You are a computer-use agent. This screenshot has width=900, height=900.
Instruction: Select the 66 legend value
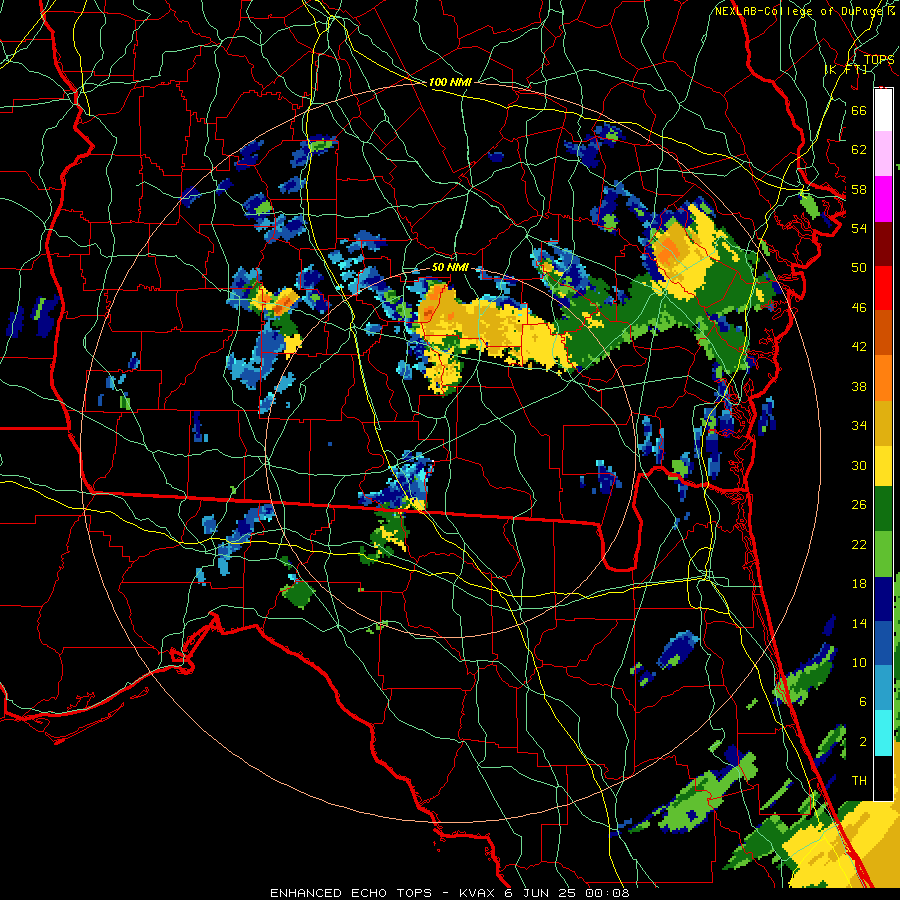point(859,110)
